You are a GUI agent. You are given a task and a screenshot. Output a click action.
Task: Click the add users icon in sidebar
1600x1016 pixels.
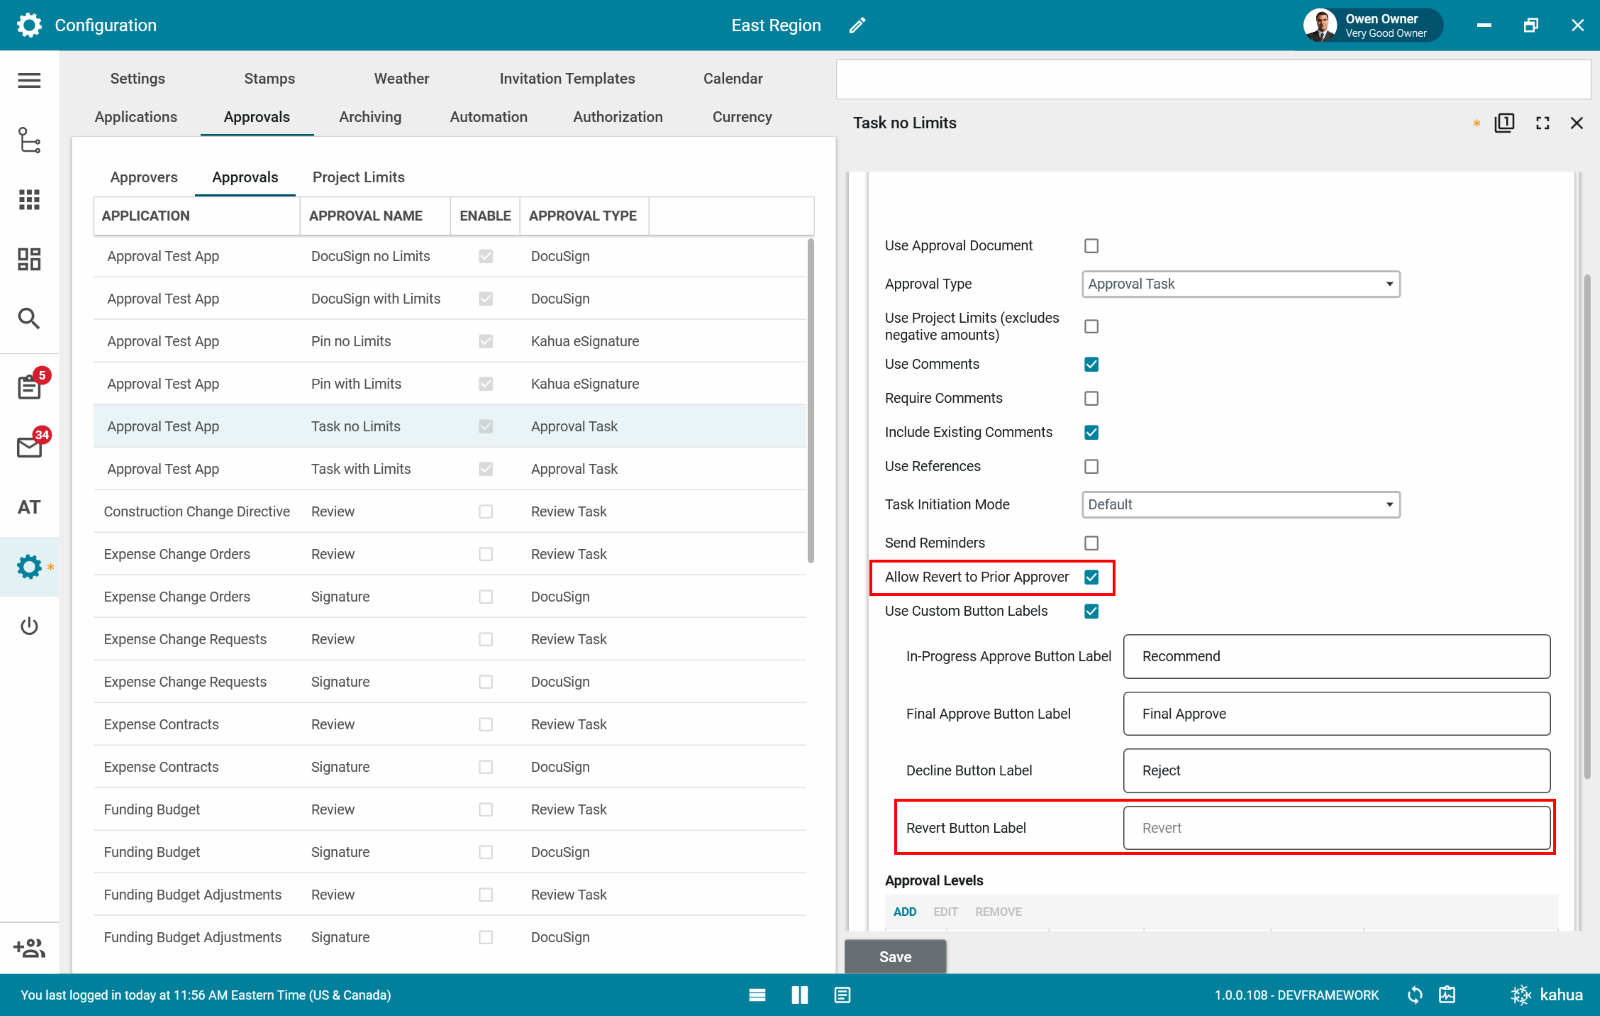coord(29,948)
